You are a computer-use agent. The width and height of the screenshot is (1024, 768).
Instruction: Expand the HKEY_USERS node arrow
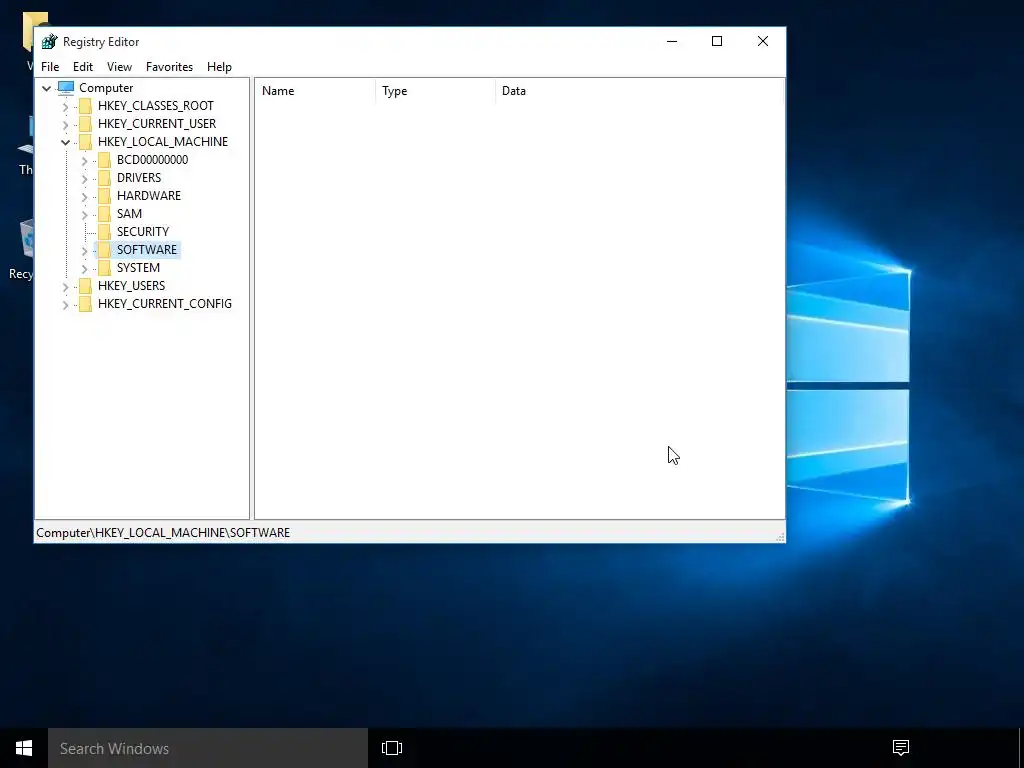point(65,287)
